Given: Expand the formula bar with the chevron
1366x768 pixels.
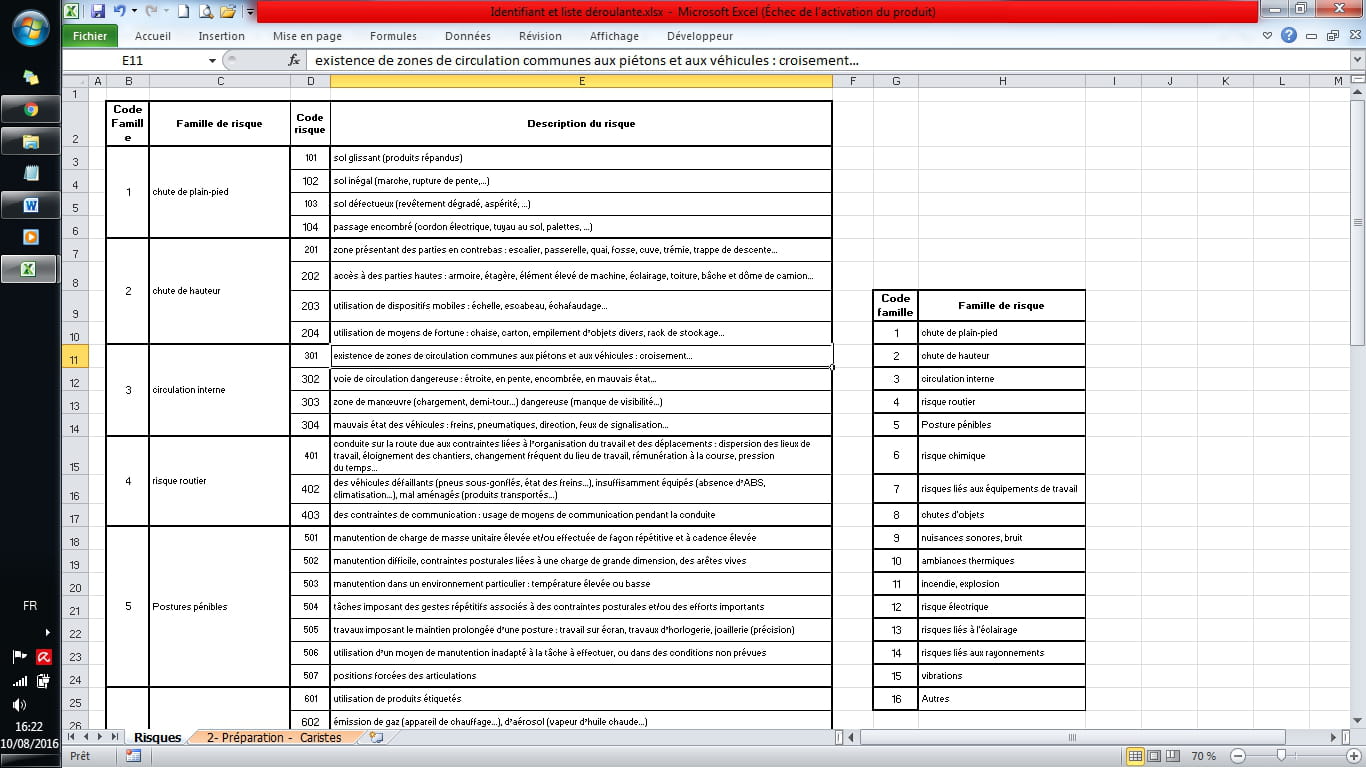Looking at the screenshot, I should tap(1356, 61).
